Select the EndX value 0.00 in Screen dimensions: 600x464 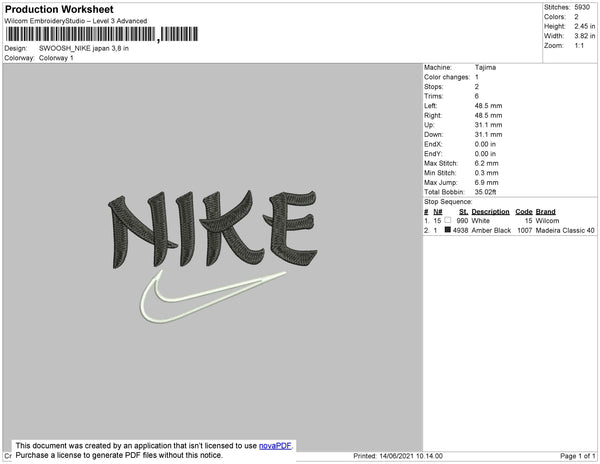tap(485, 144)
